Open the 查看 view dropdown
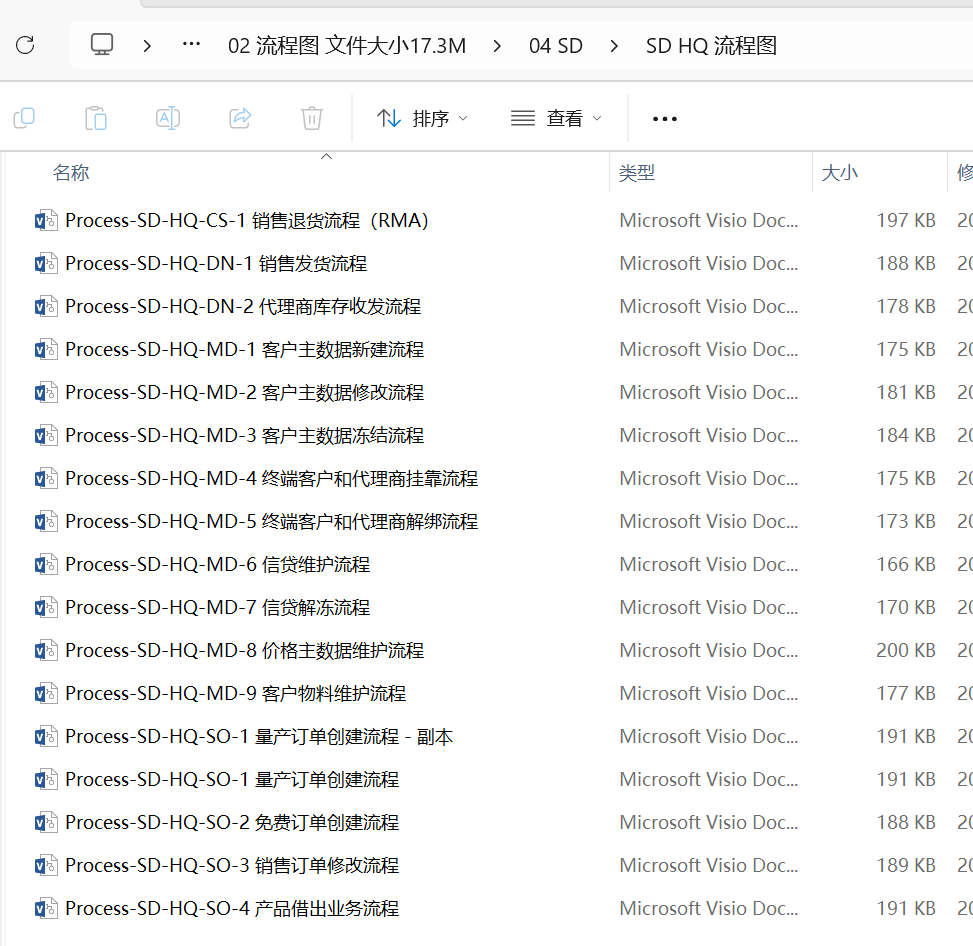The height and width of the screenshot is (946, 973). tap(556, 118)
